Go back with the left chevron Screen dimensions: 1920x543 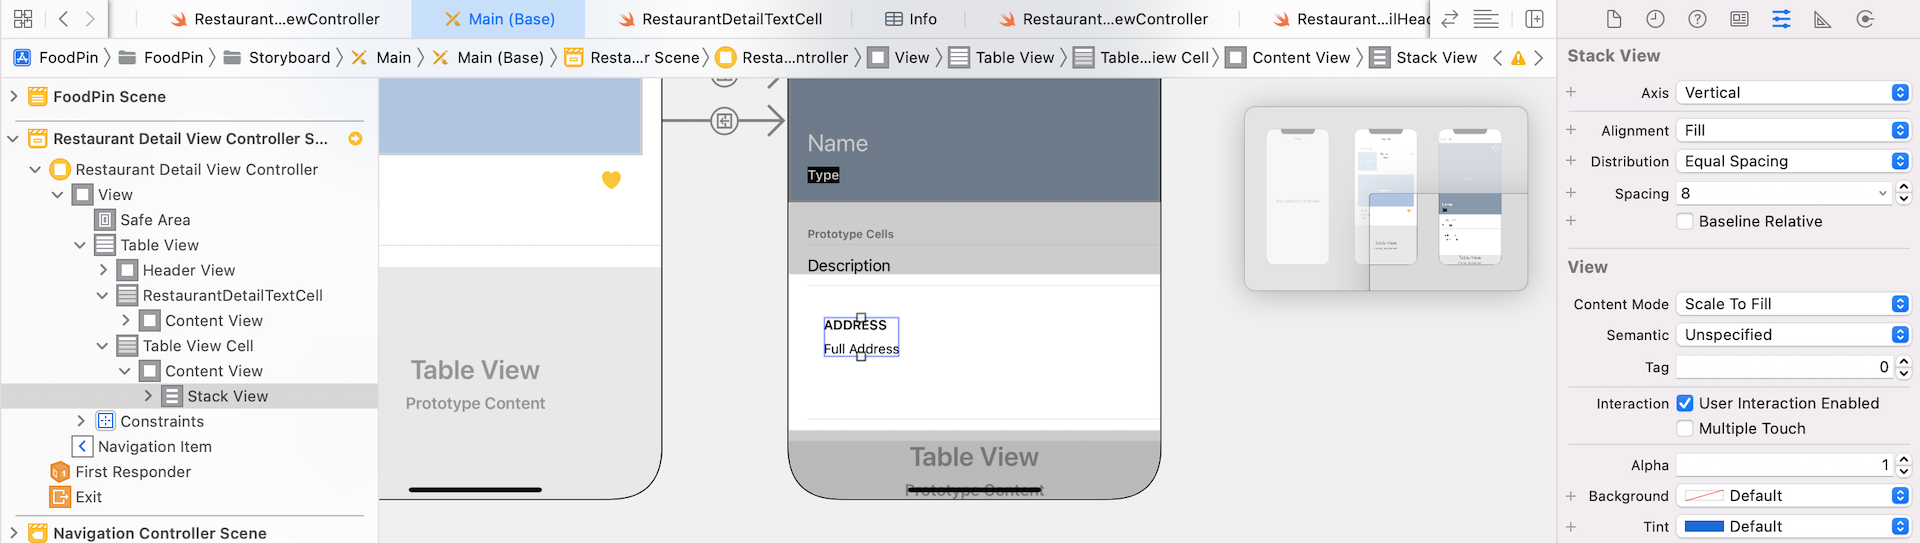[63, 19]
